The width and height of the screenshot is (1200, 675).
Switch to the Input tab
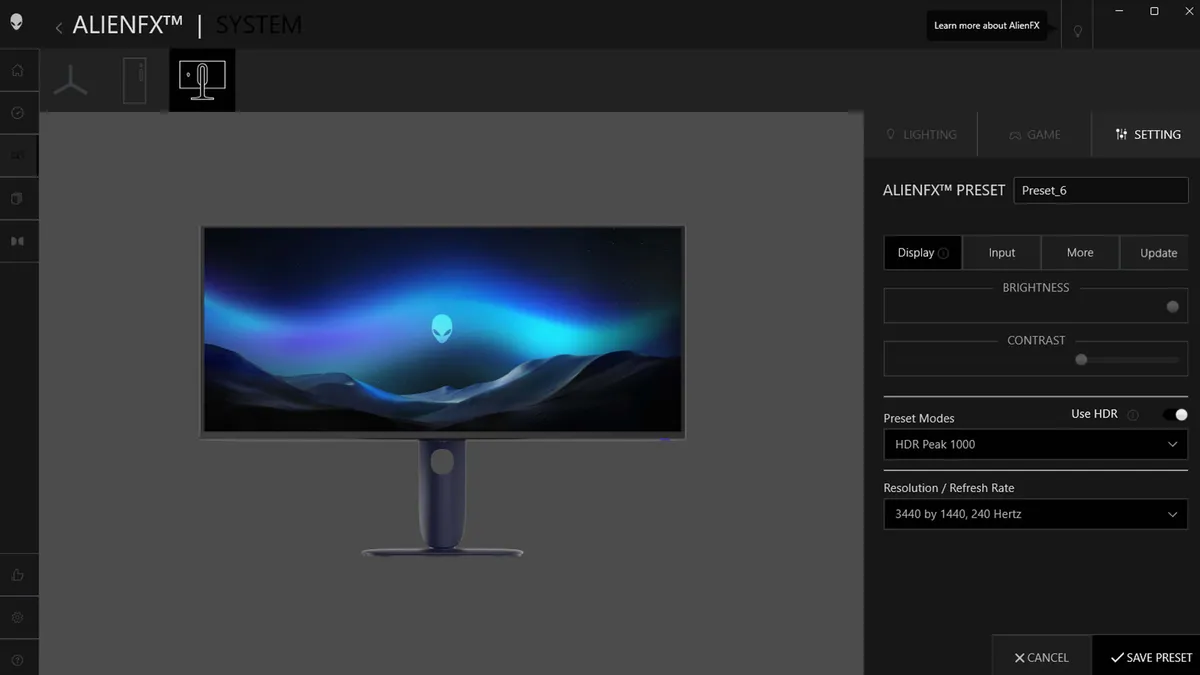[x=1001, y=252]
